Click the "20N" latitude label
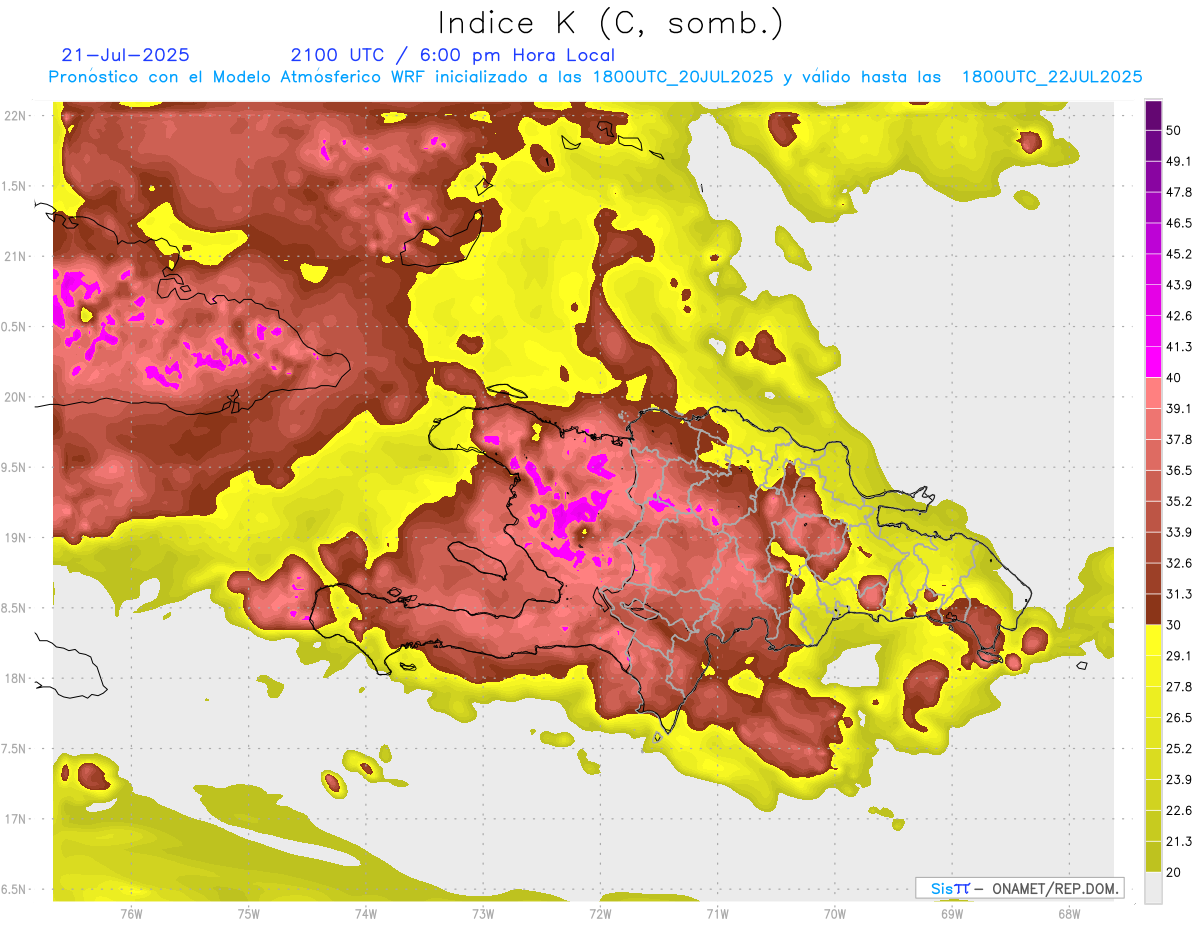This screenshot has height=927, width=1200. [16, 397]
